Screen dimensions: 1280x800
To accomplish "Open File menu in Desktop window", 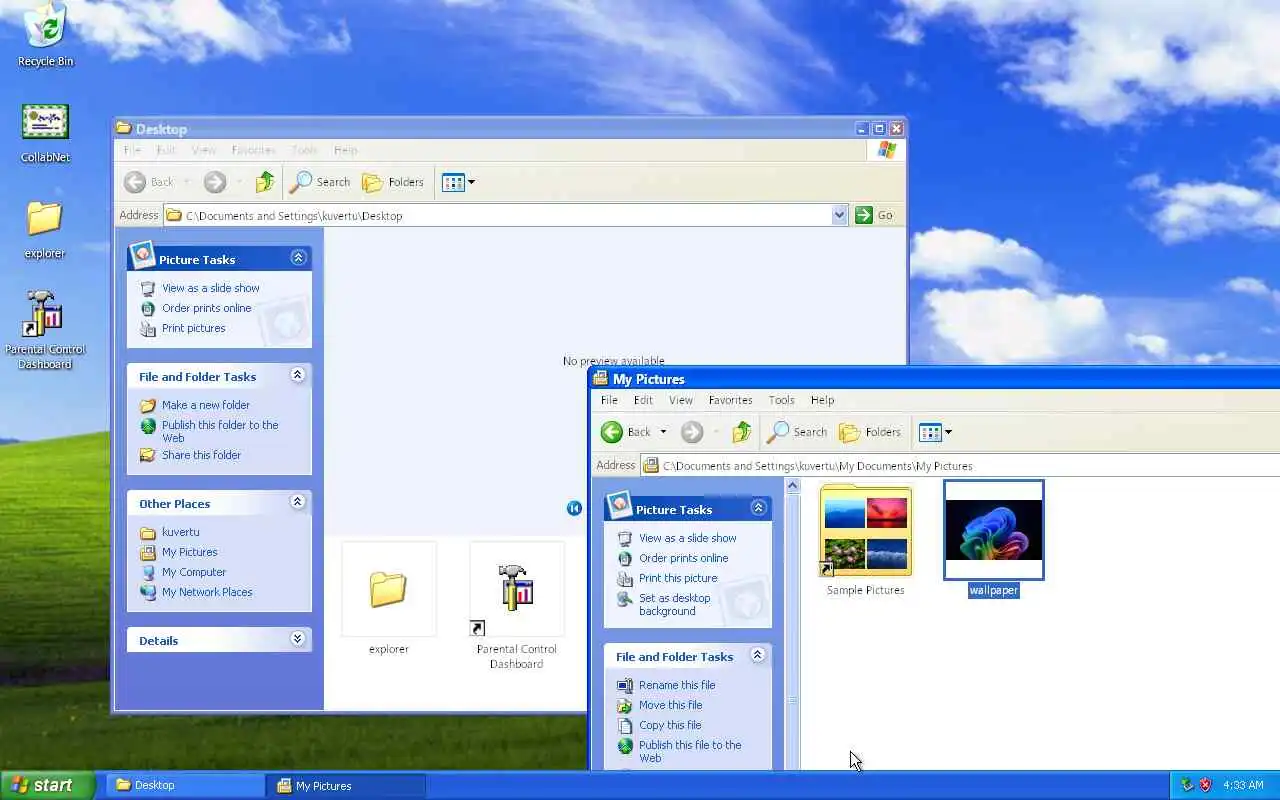I will (x=132, y=150).
